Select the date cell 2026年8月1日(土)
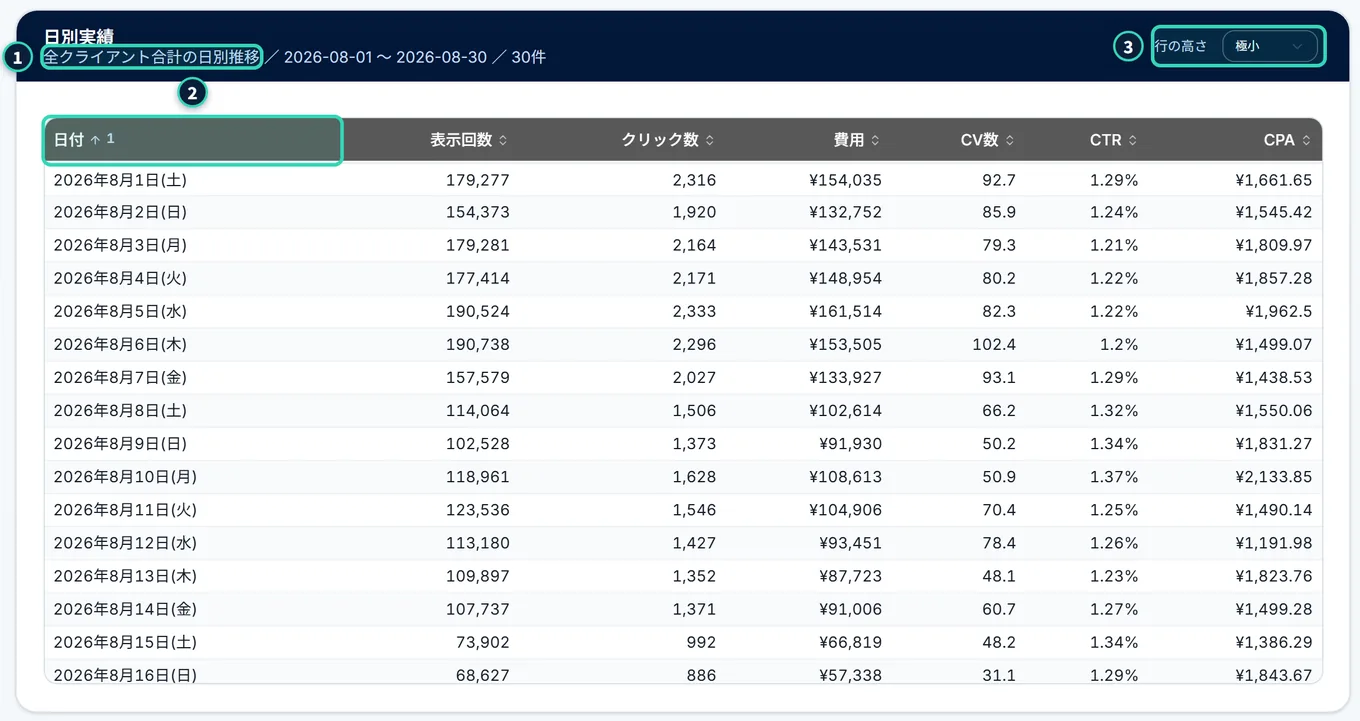The height and width of the screenshot is (721, 1360). click(x=120, y=180)
